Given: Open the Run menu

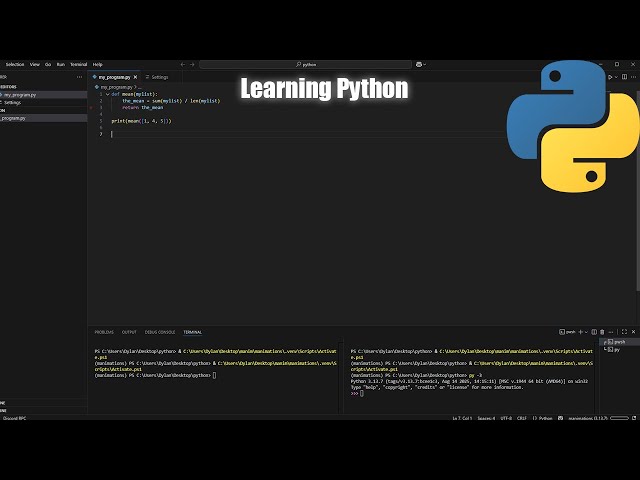Looking at the screenshot, I should 61,64.
